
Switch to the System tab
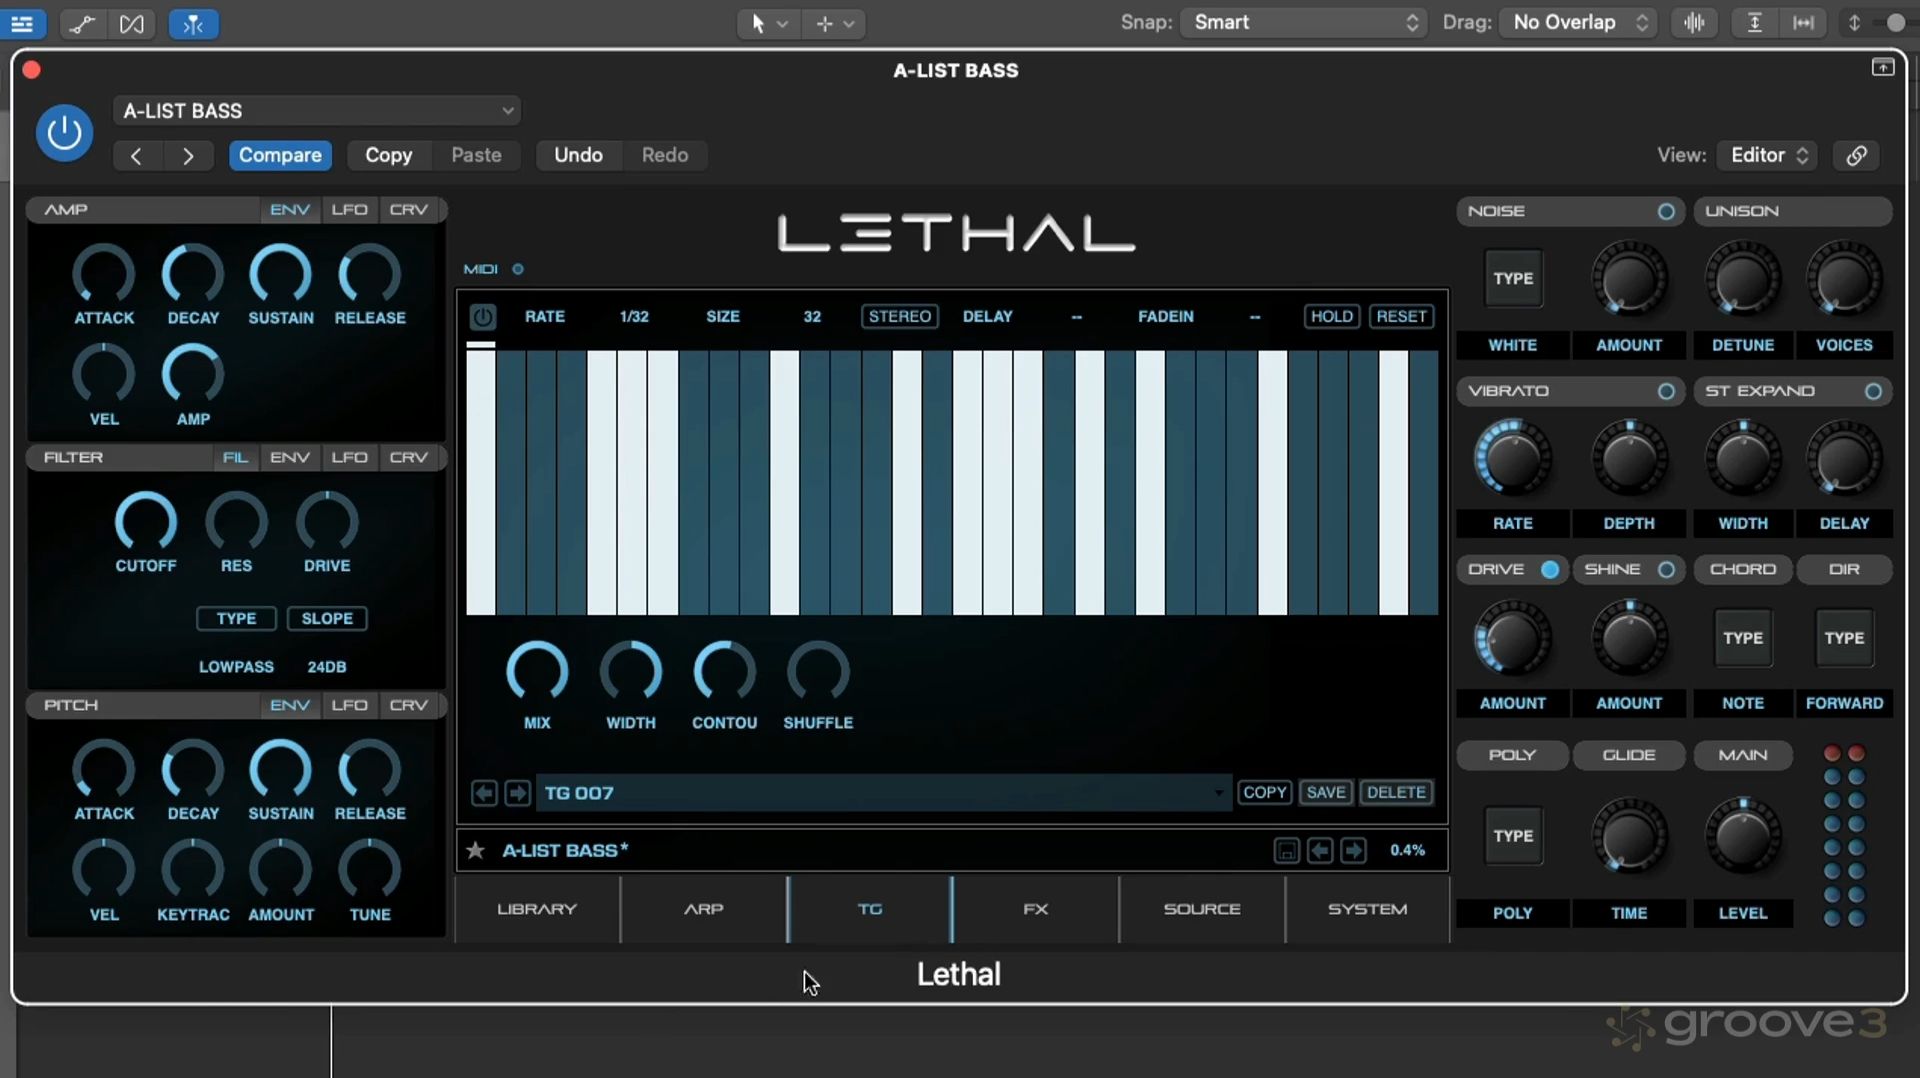pos(1367,909)
